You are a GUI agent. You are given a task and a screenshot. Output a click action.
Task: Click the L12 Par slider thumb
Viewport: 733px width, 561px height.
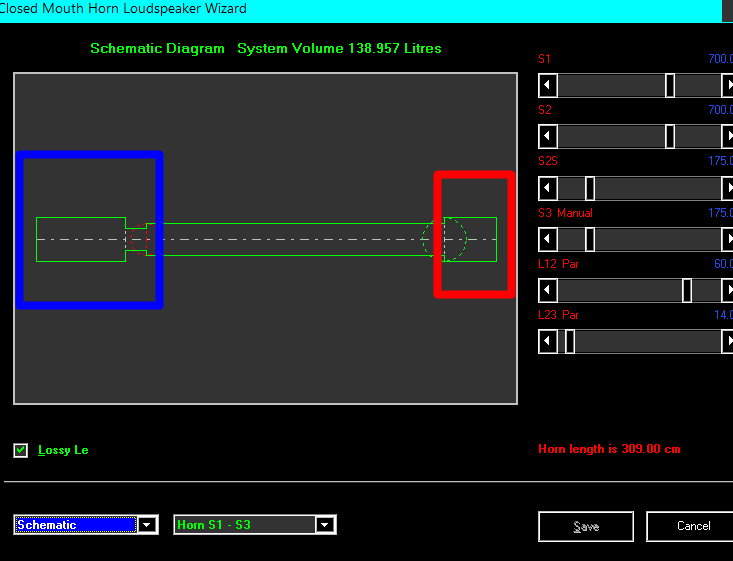pos(687,290)
